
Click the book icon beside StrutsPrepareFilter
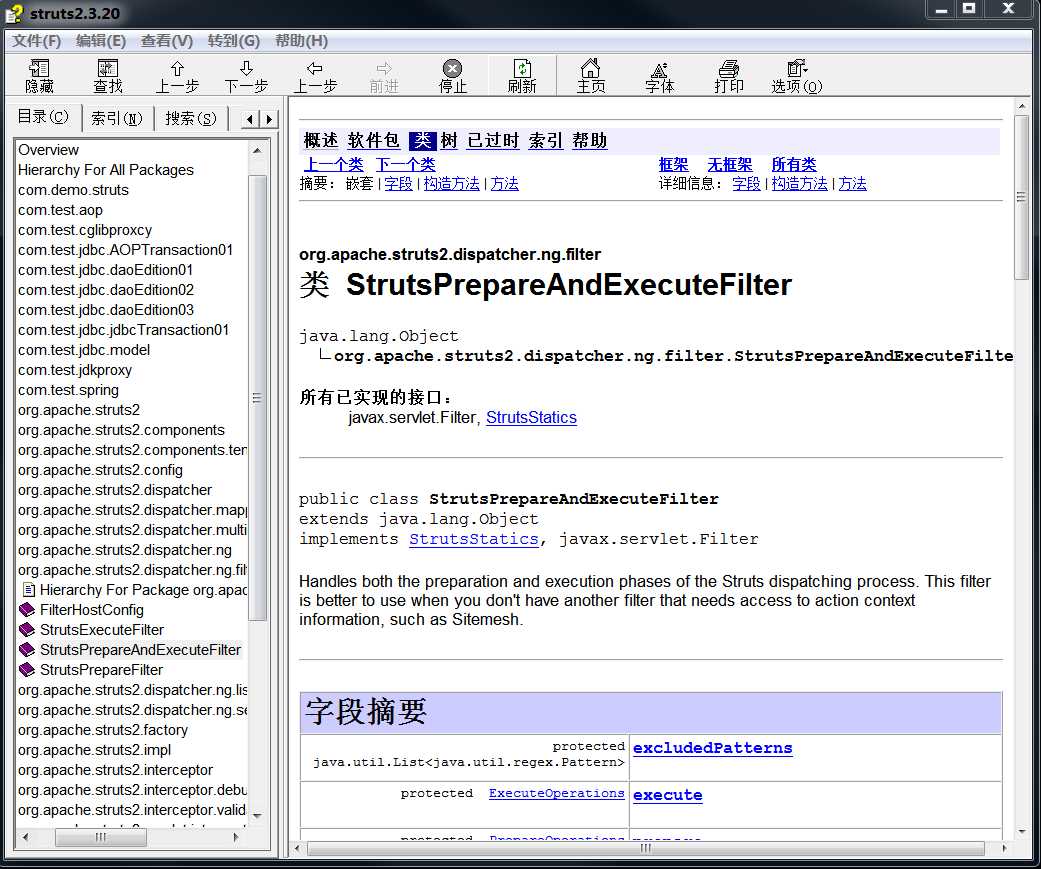(x=27, y=669)
